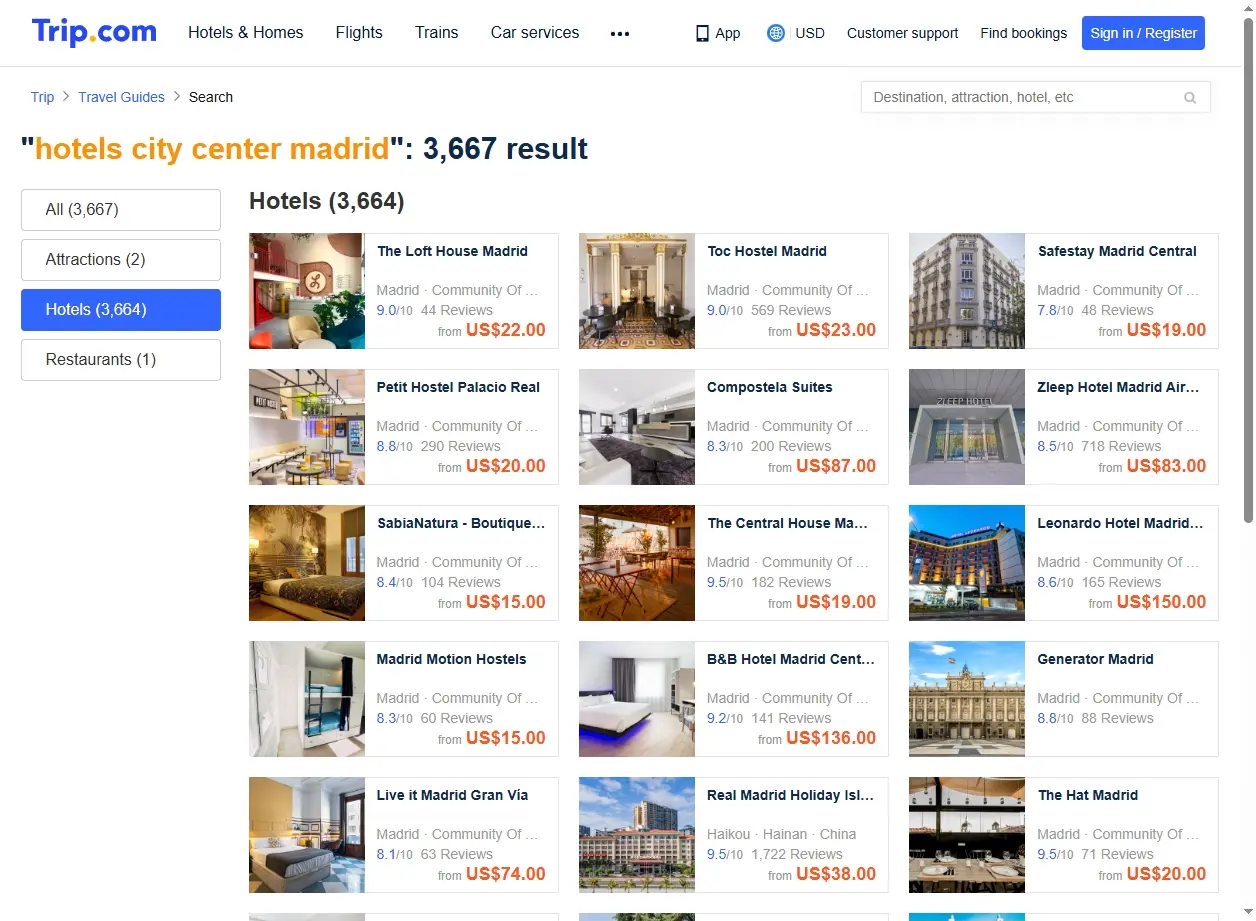Click 1,722 Reviews text
Screen dimensions: 1256x921
point(797,854)
